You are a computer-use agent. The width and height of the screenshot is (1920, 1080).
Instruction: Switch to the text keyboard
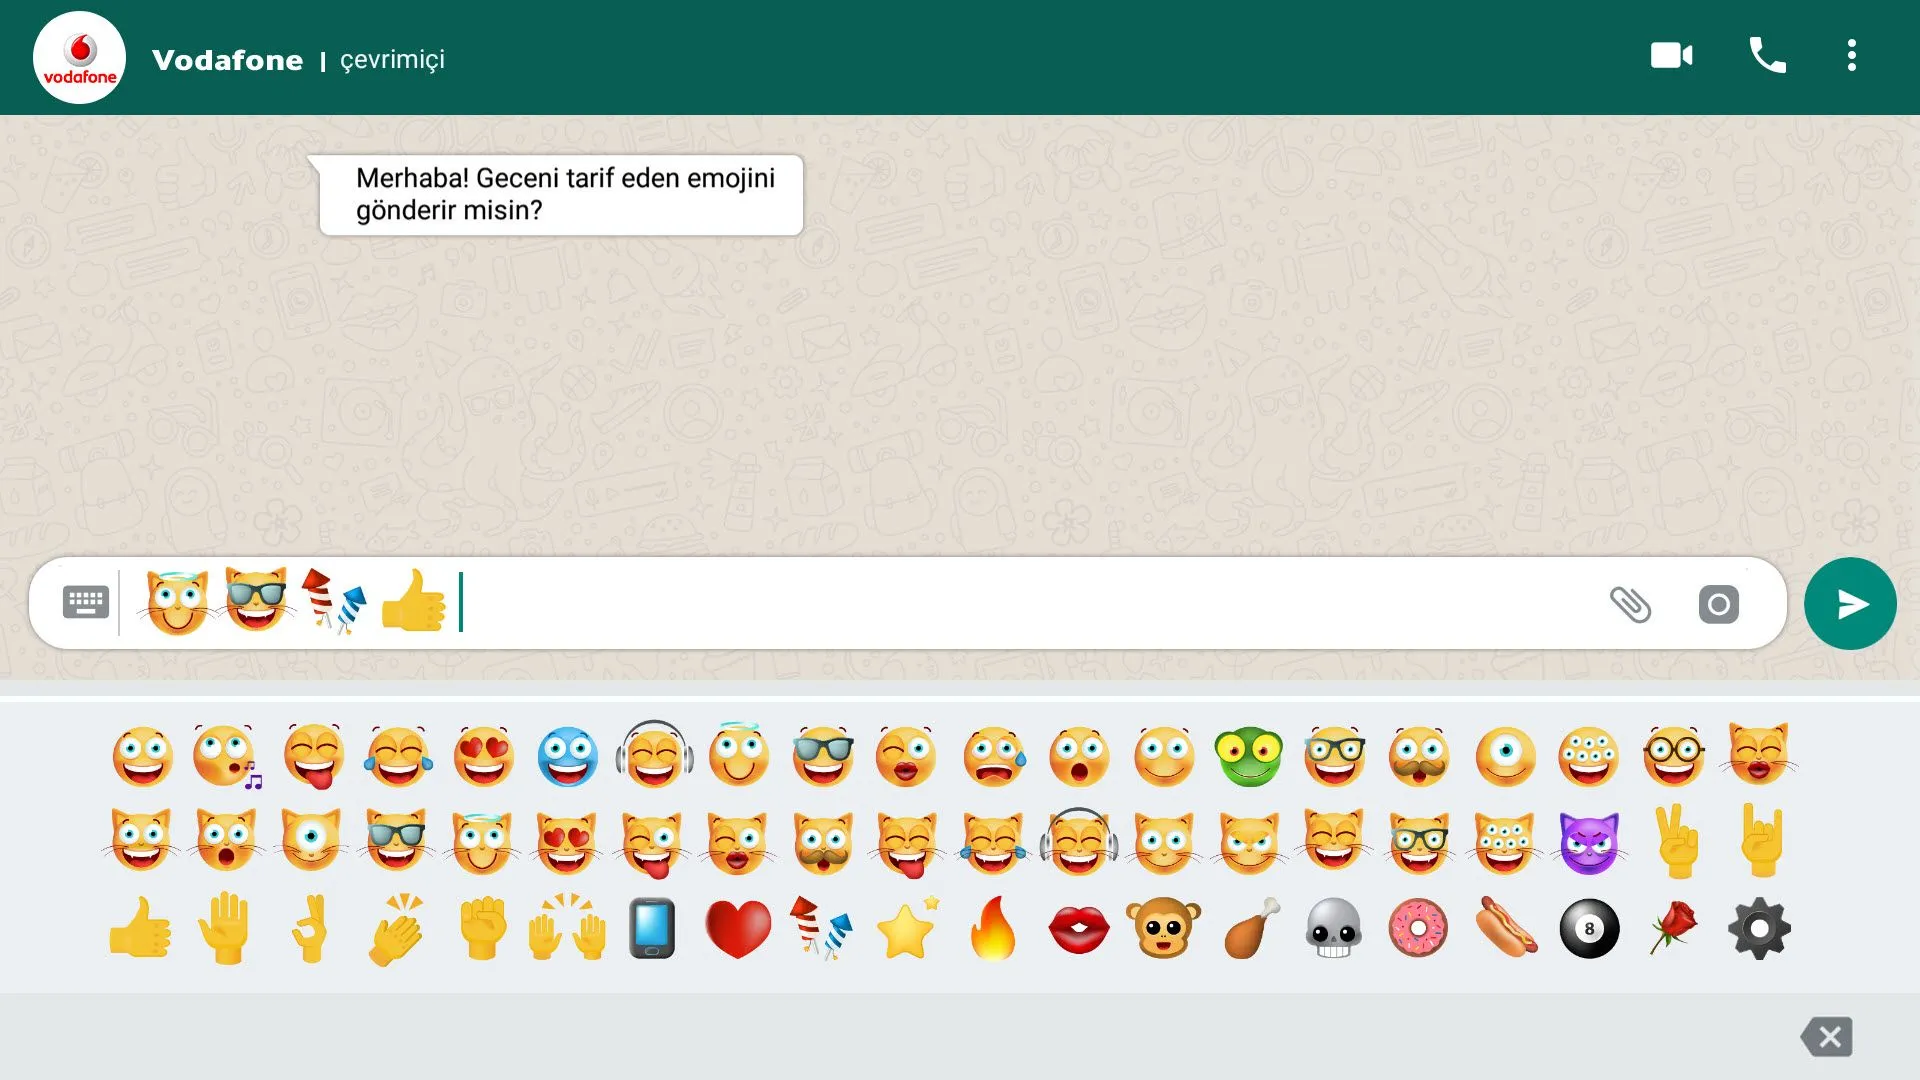(x=86, y=603)
